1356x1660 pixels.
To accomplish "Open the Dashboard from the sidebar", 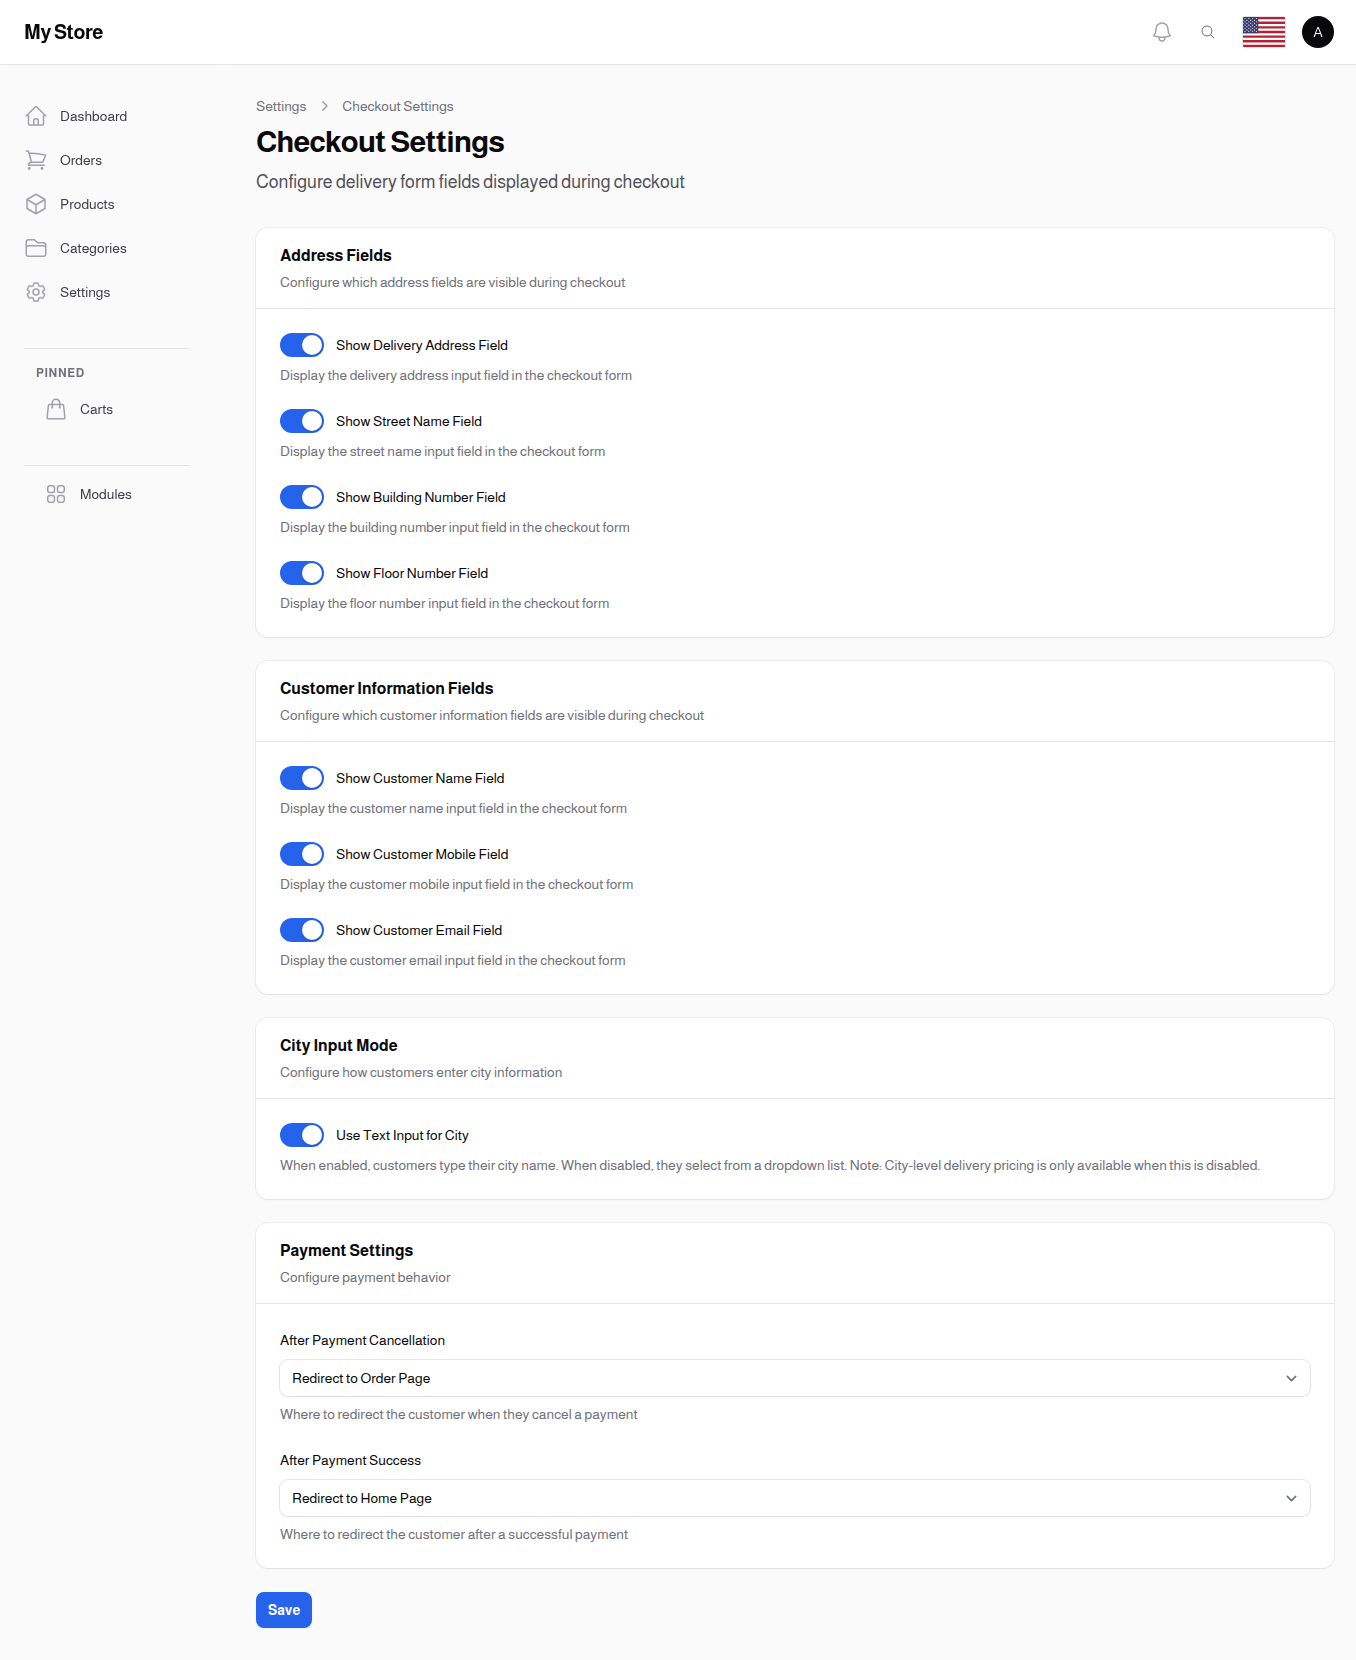I will click(36, 116).
